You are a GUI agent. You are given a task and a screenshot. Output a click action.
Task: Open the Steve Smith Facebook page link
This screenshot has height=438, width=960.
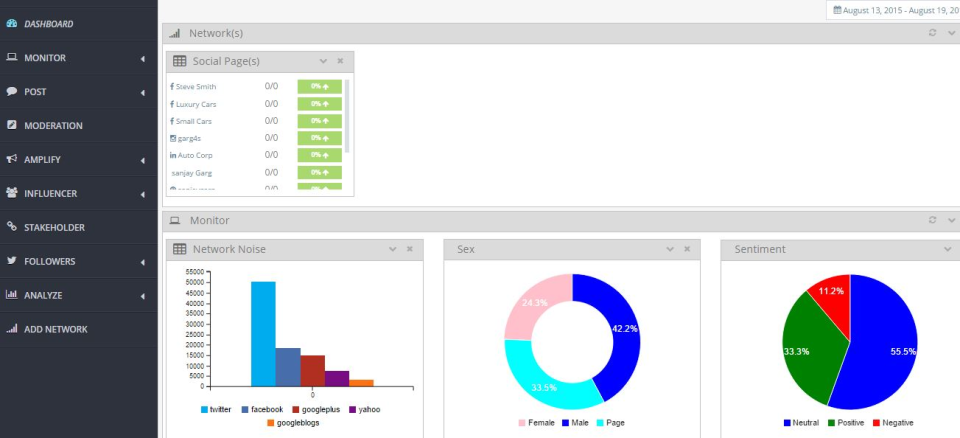[x=195, y=87]
